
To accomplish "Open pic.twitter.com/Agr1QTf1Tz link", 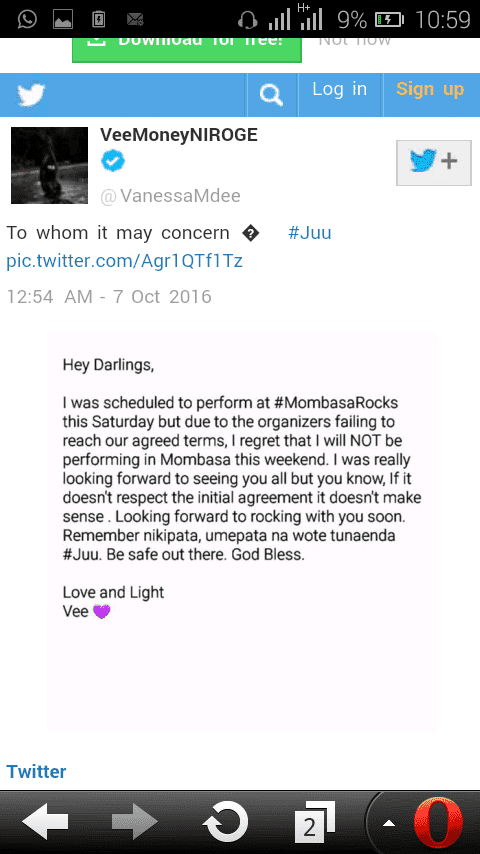I will pyautogui.click(x=124, y=261).
